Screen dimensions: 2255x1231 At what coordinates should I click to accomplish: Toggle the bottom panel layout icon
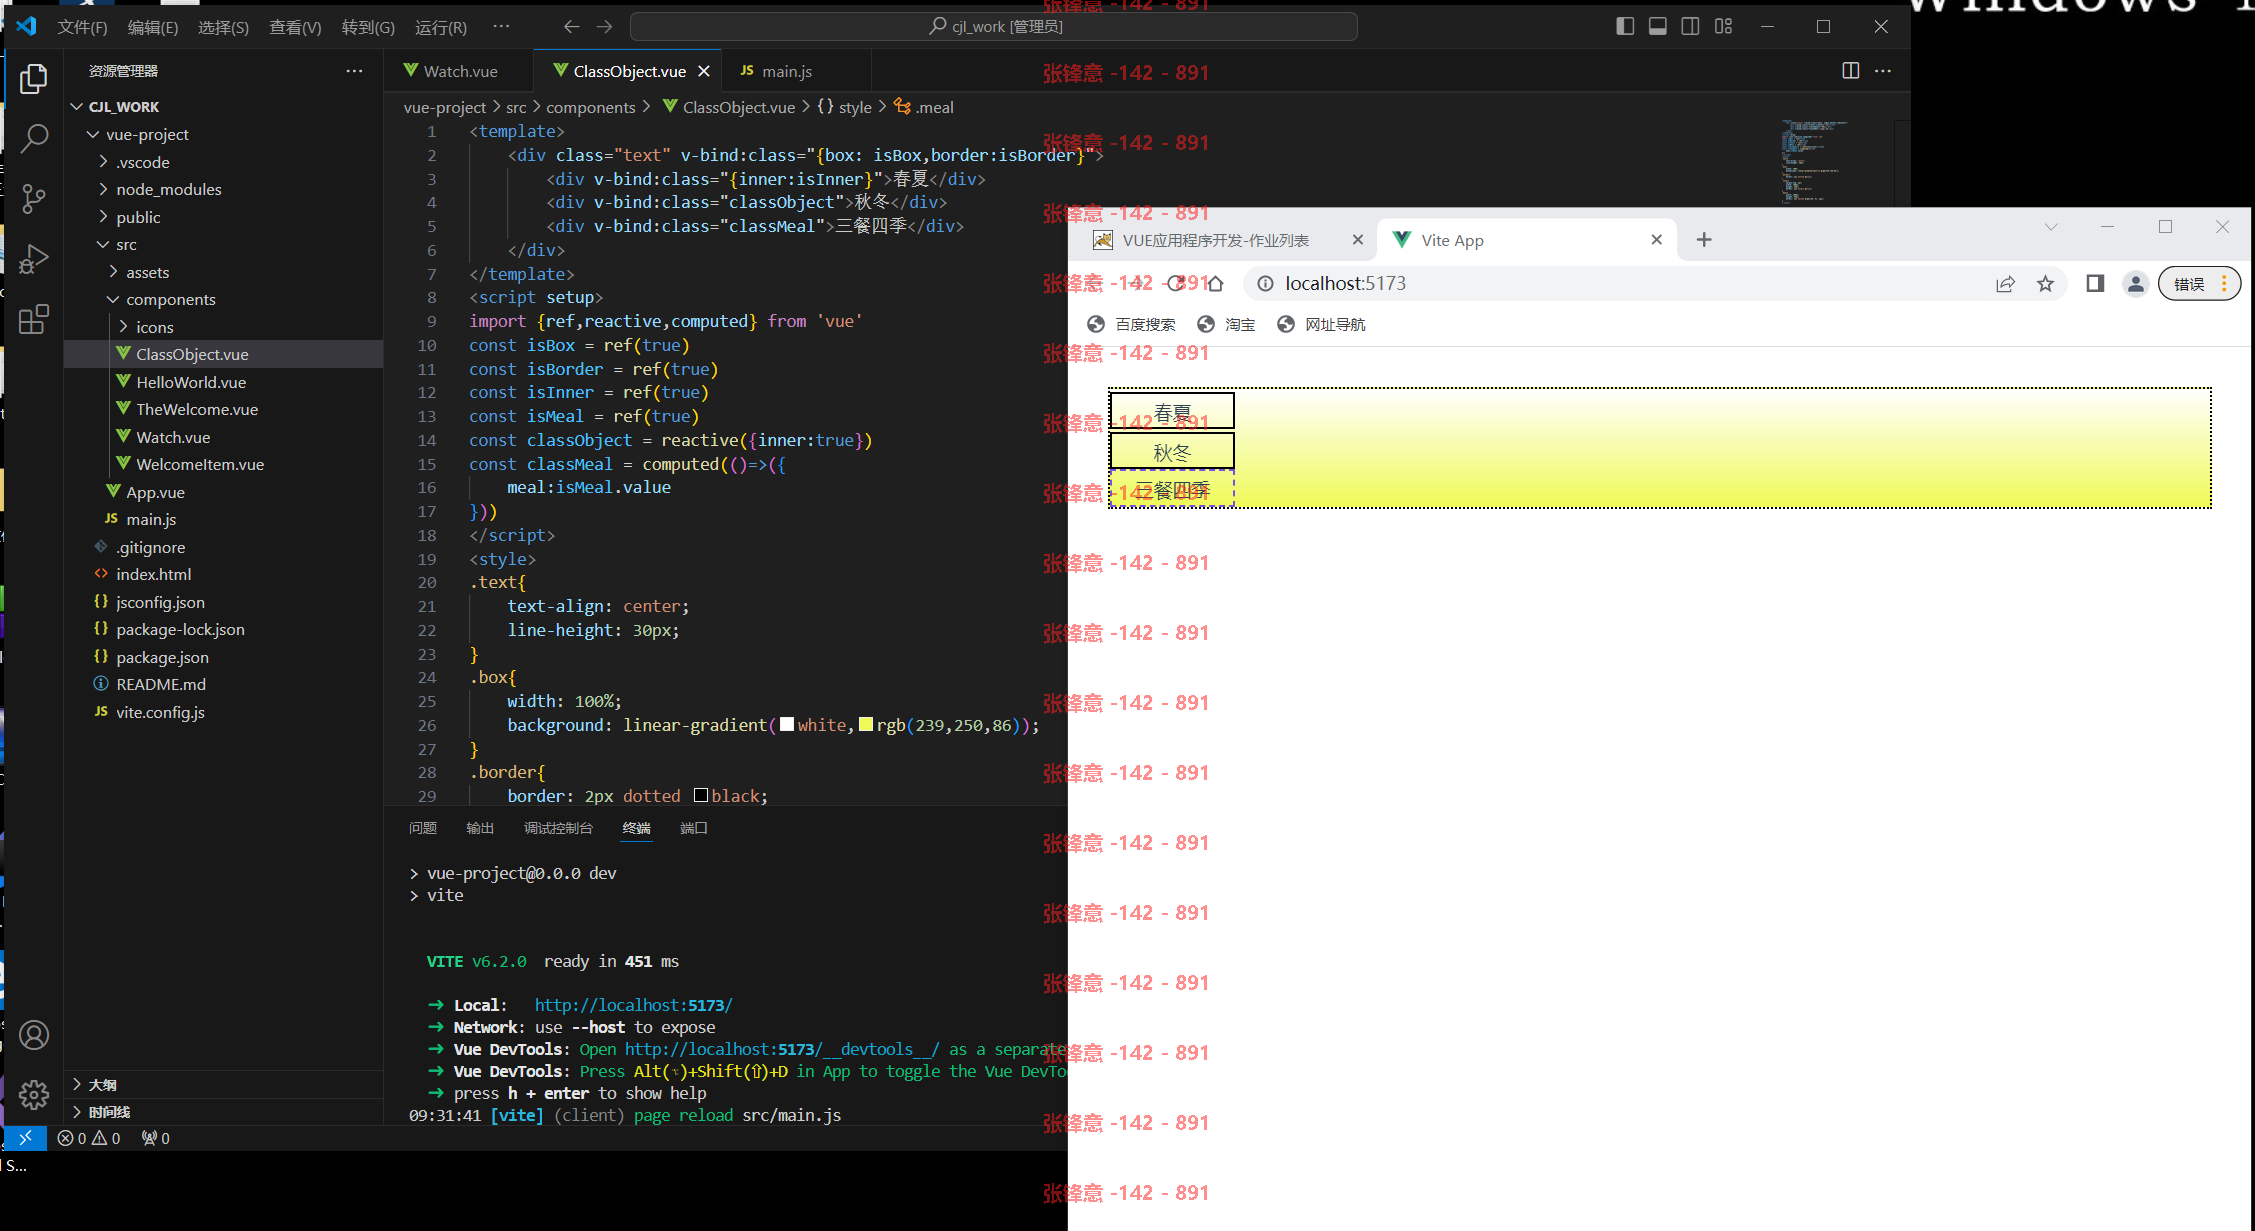point(1658,27)
